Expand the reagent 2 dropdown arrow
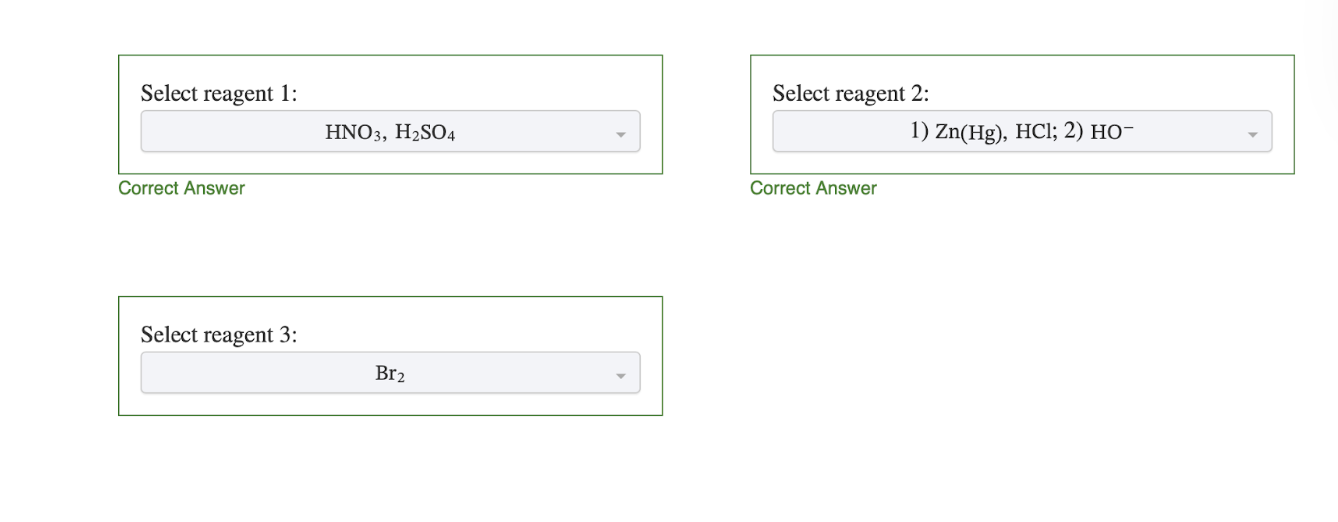Screen dimensions: 1338x522 click(1252, 133)
